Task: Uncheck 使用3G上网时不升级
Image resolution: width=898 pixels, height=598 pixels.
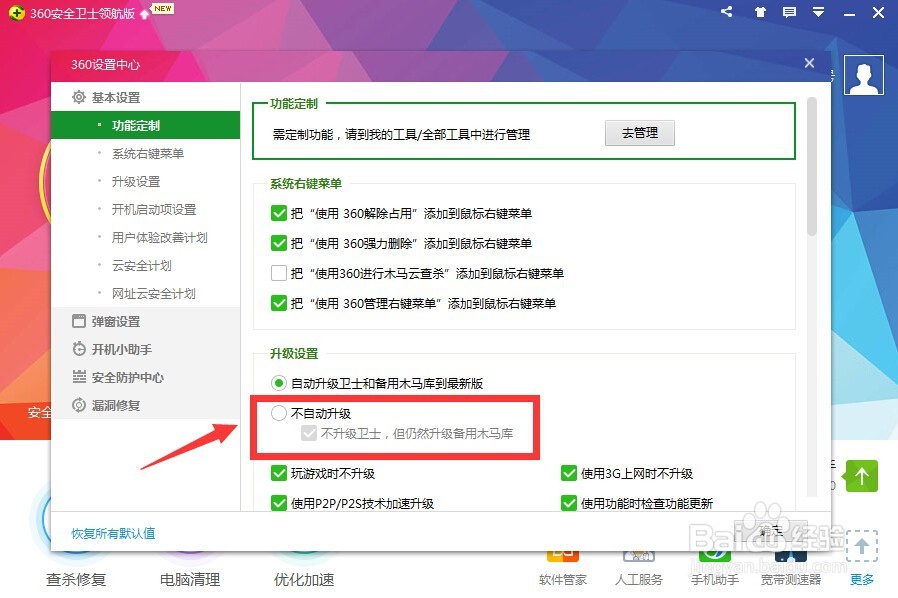Action: [x=569, y=473]
